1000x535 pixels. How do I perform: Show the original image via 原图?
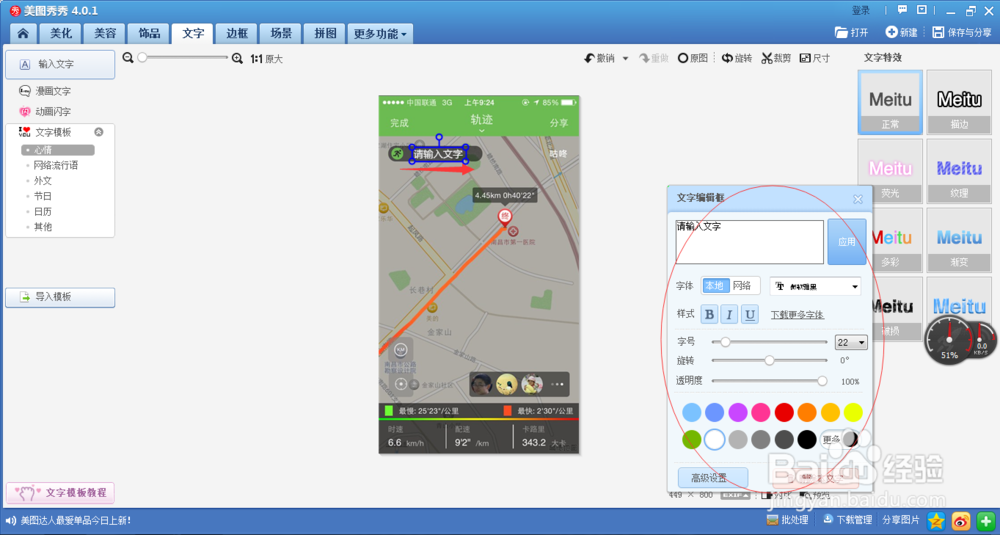tap(693, 58)
